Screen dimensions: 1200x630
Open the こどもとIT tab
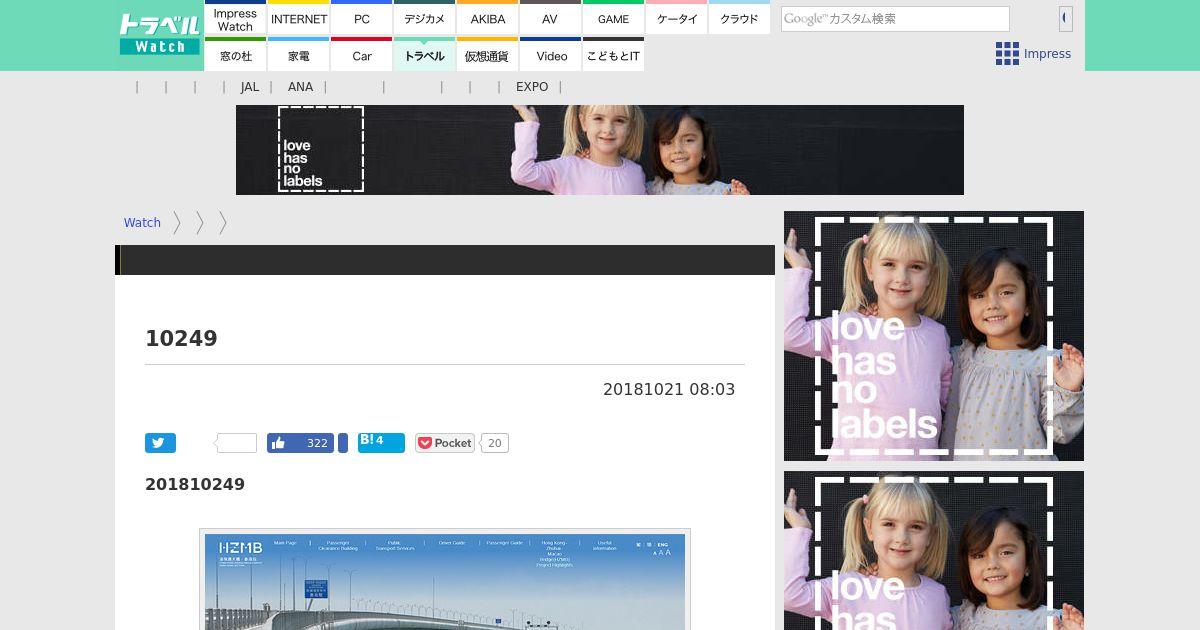(x=613, y=55)
